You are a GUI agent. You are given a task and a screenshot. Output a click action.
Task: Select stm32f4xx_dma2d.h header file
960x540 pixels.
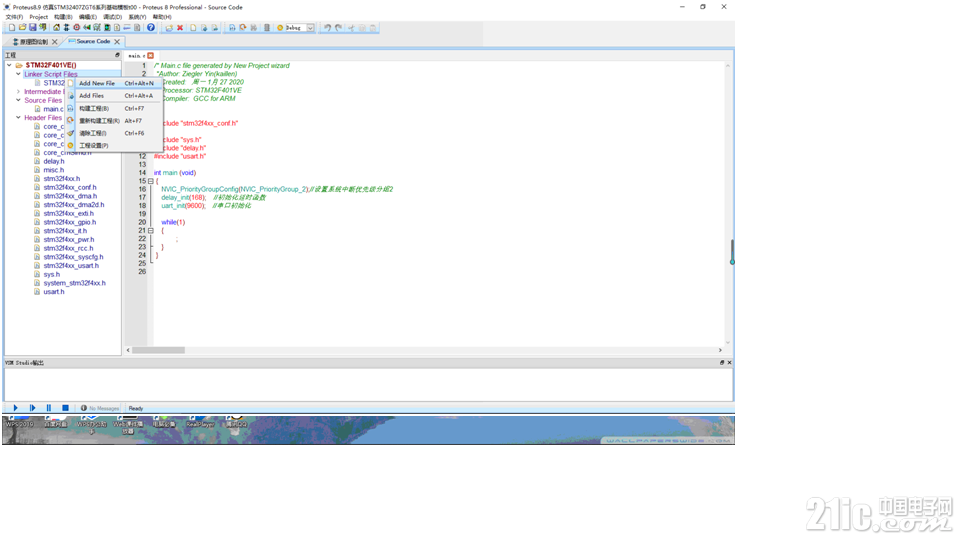[73, 204]
